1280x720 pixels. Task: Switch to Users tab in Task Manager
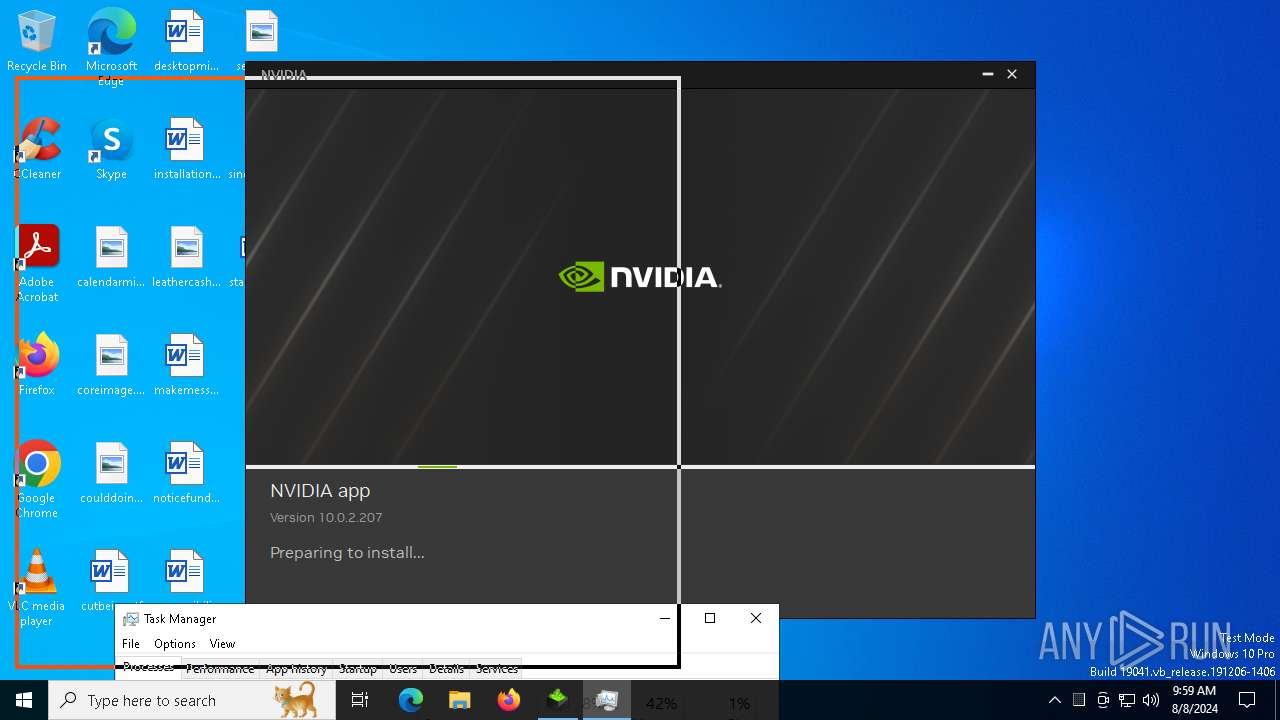403,669
